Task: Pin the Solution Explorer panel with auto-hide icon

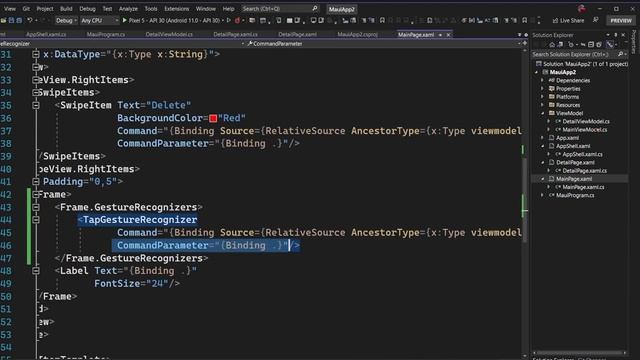Action: click(x=616, y=35)
